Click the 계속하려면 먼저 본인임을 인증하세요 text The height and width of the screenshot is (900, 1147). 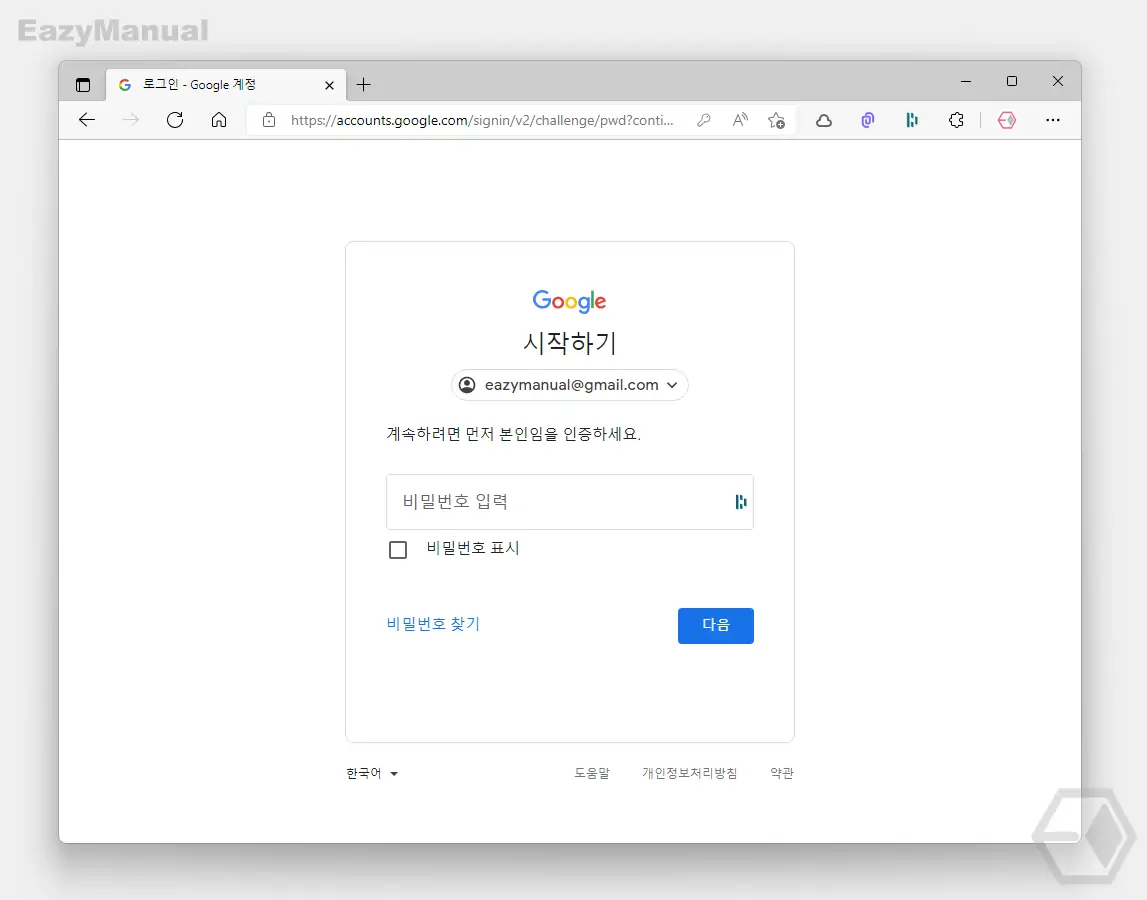coord(514,434)
